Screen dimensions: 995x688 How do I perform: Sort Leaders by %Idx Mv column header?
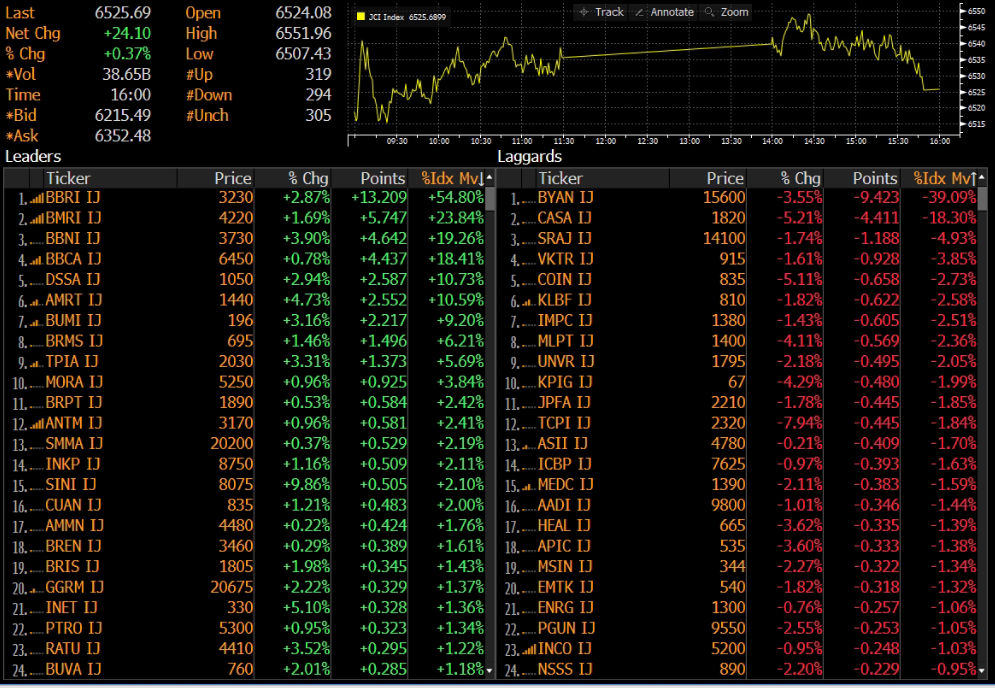tap(447, 178)
